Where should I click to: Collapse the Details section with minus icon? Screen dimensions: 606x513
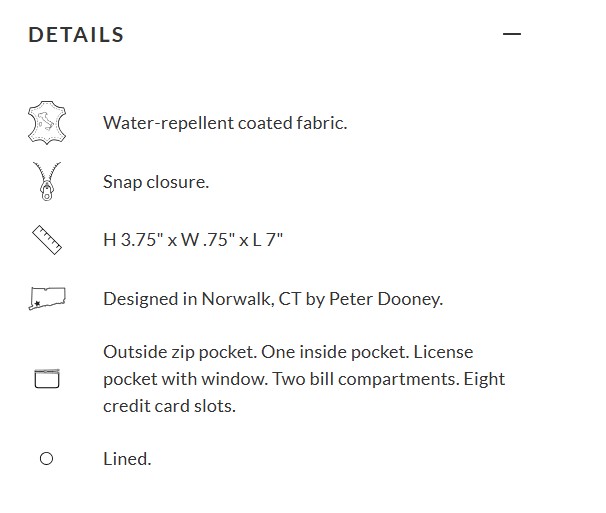pyautogui.click(x=512, y=35)
